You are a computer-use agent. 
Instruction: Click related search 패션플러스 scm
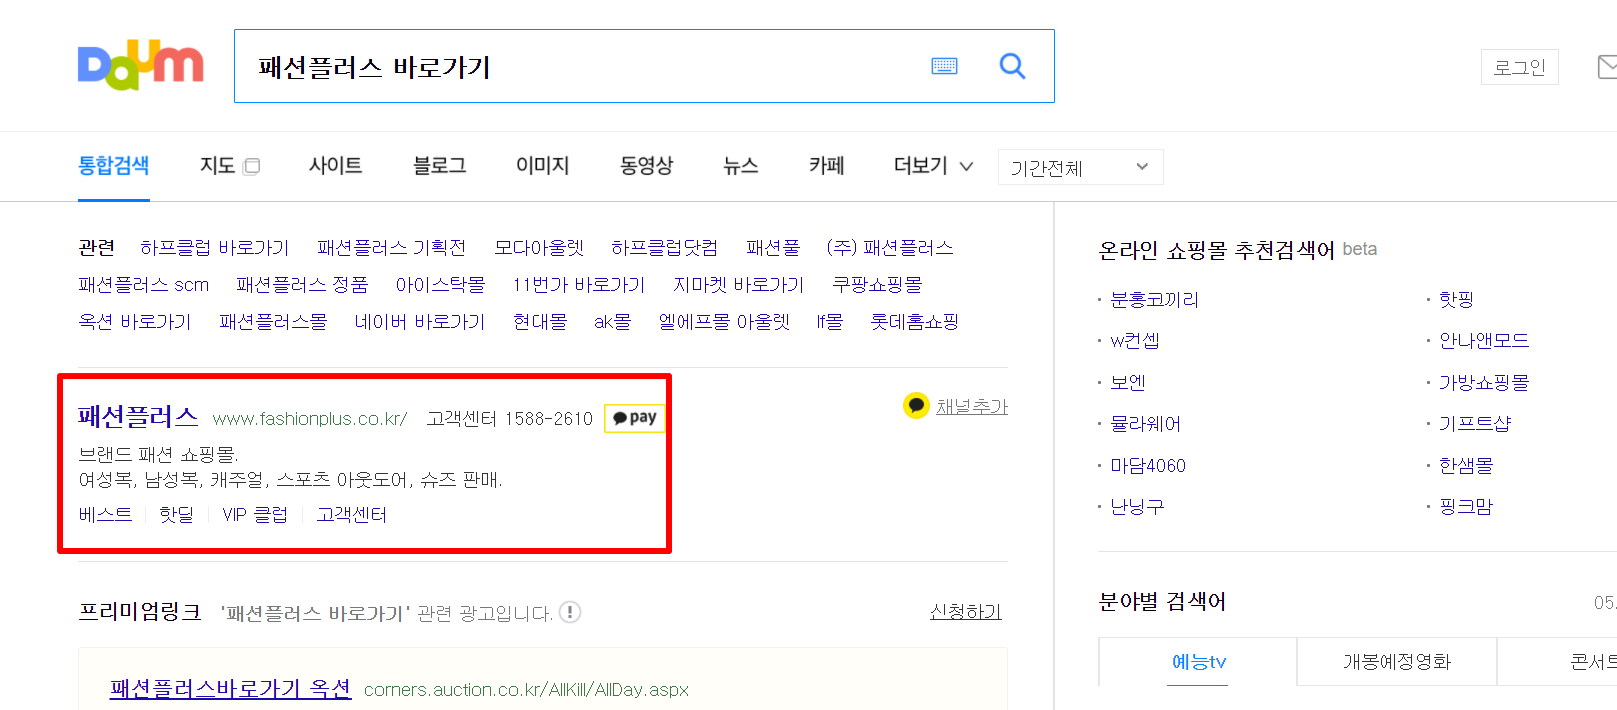pos(143,285)
